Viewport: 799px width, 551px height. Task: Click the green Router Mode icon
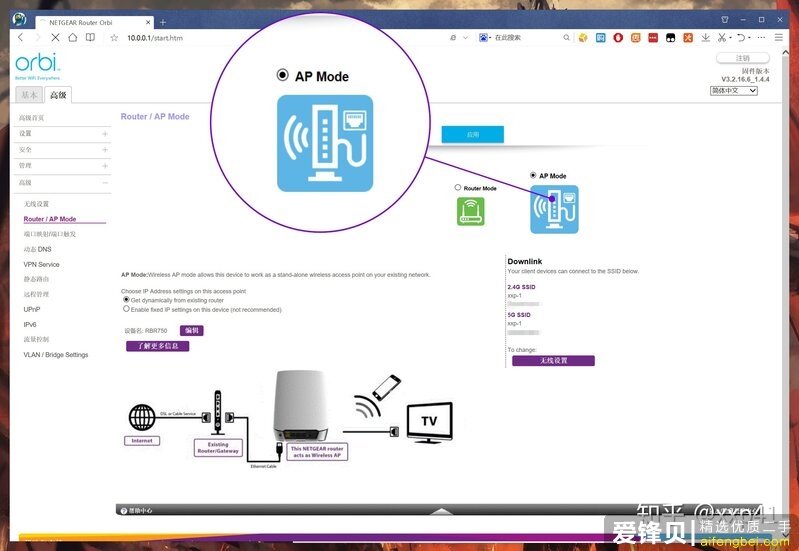pos(470,211)
